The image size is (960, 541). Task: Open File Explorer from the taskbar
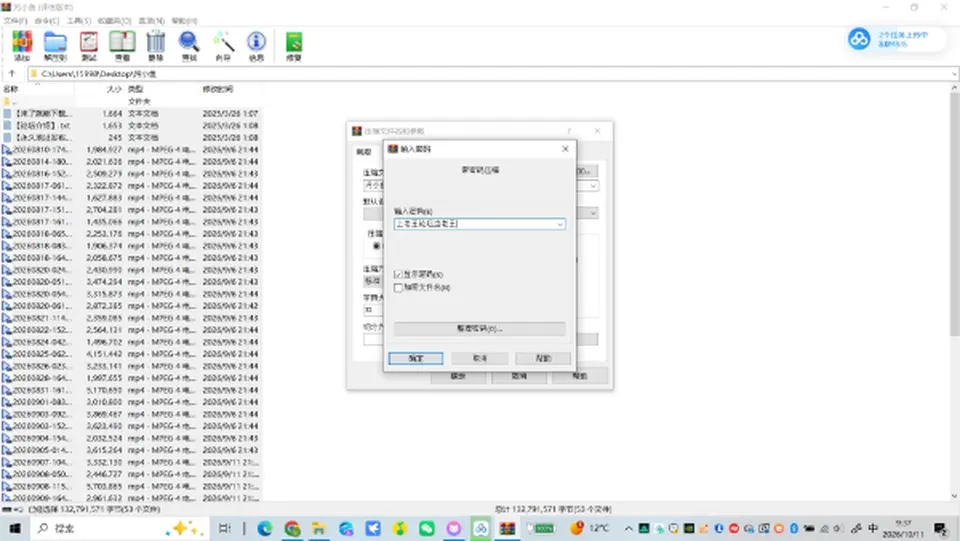pos(318,528)
